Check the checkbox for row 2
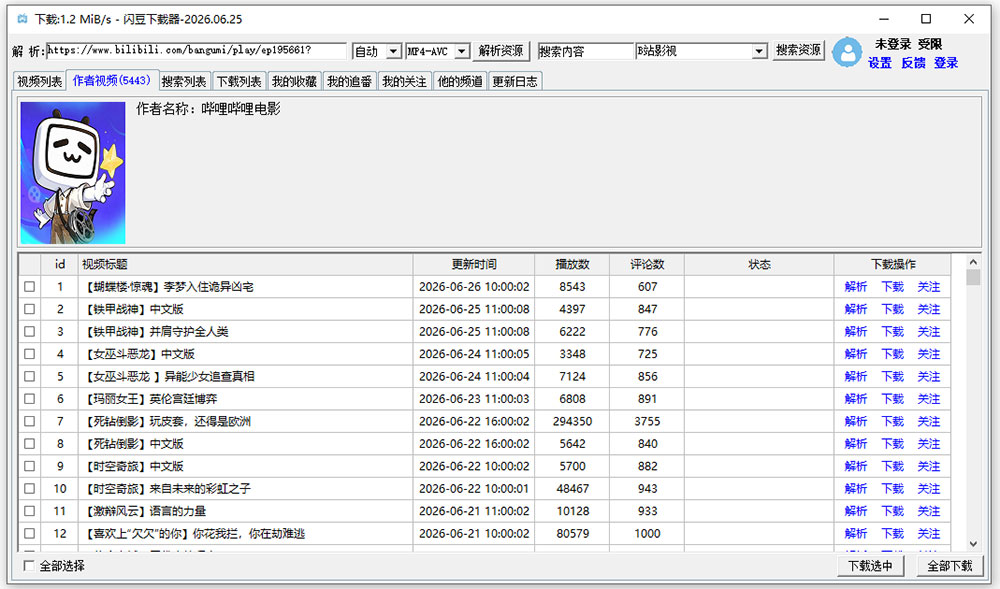 coord(29,309)
